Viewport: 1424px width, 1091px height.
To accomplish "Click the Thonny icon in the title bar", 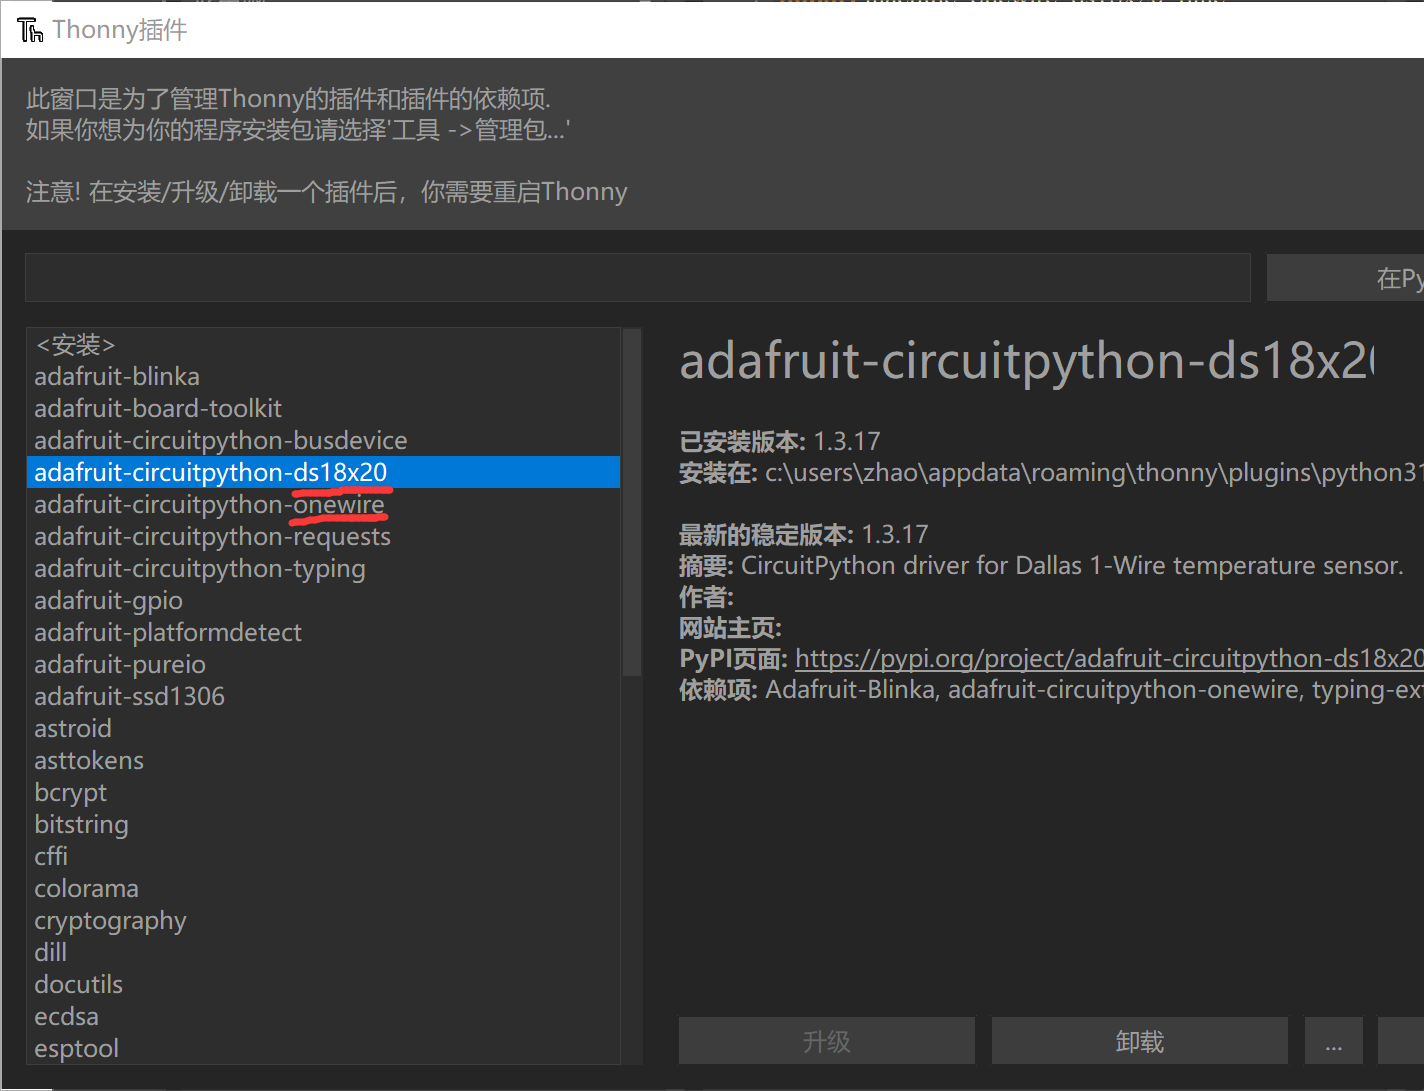I will (30, 30).
